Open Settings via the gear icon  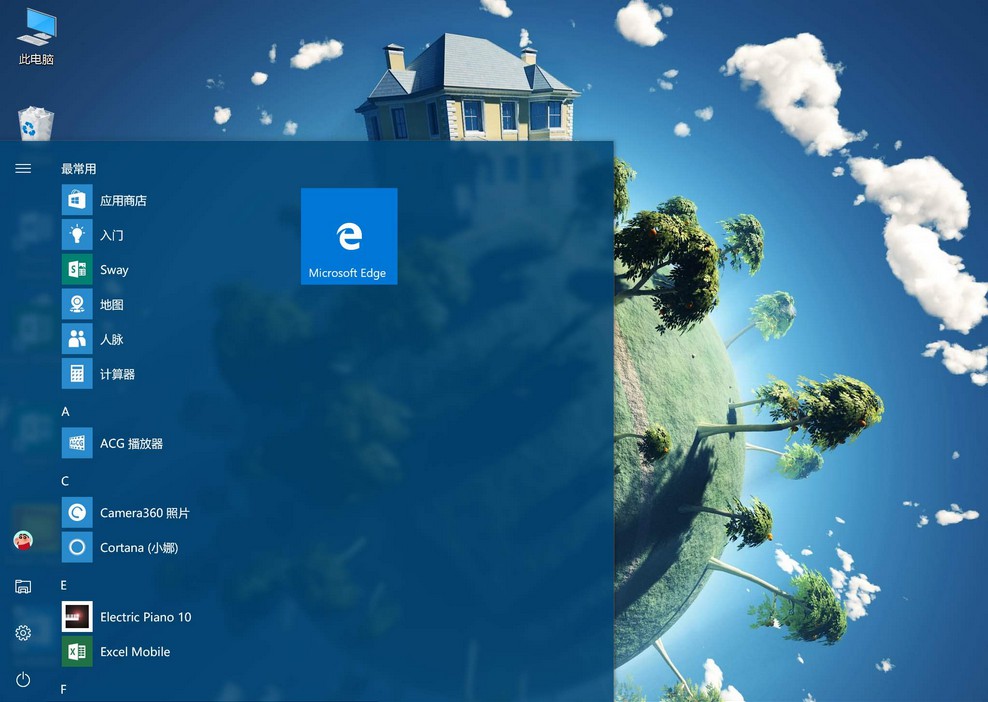[x=23, y=633]
